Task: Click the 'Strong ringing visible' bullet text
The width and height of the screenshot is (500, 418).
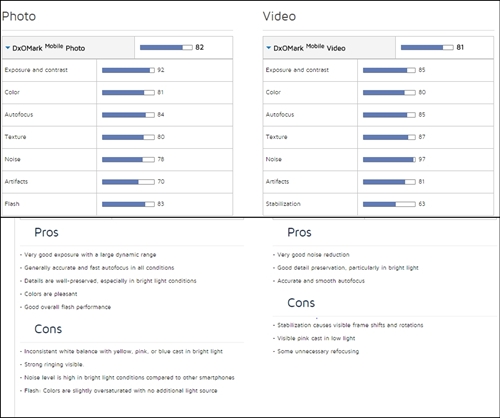Action: (x=54, y=364)
